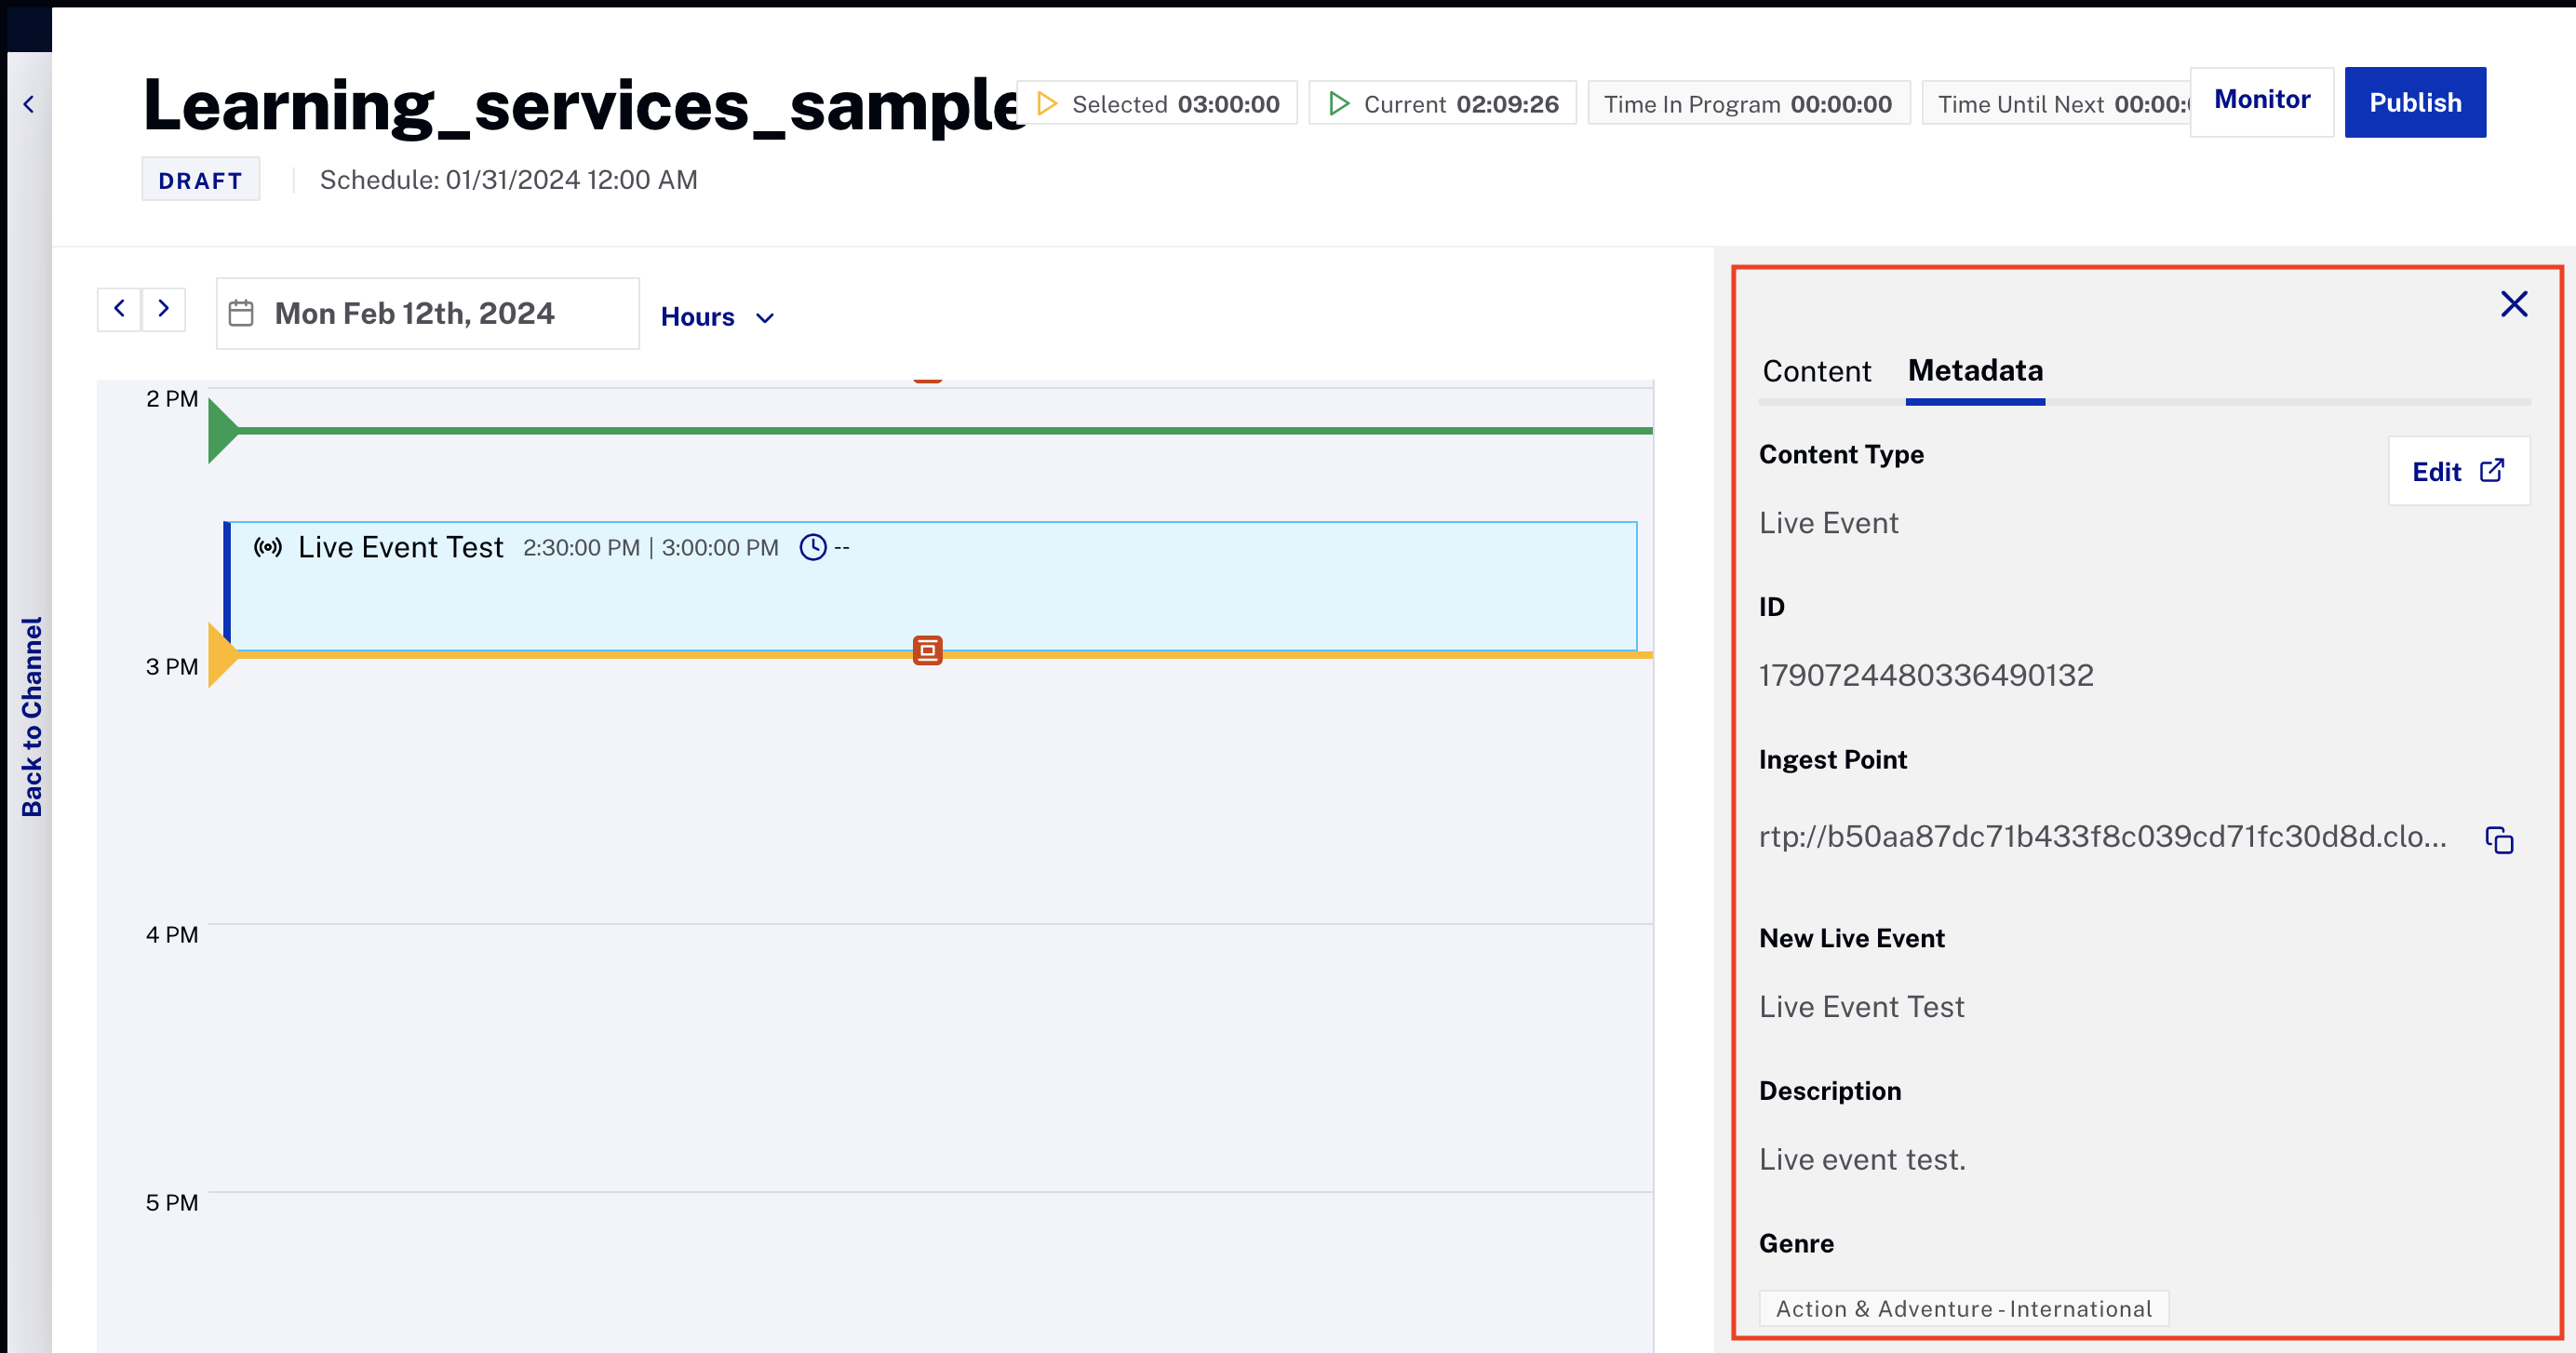Go to previous day arrow

point(119,309)
